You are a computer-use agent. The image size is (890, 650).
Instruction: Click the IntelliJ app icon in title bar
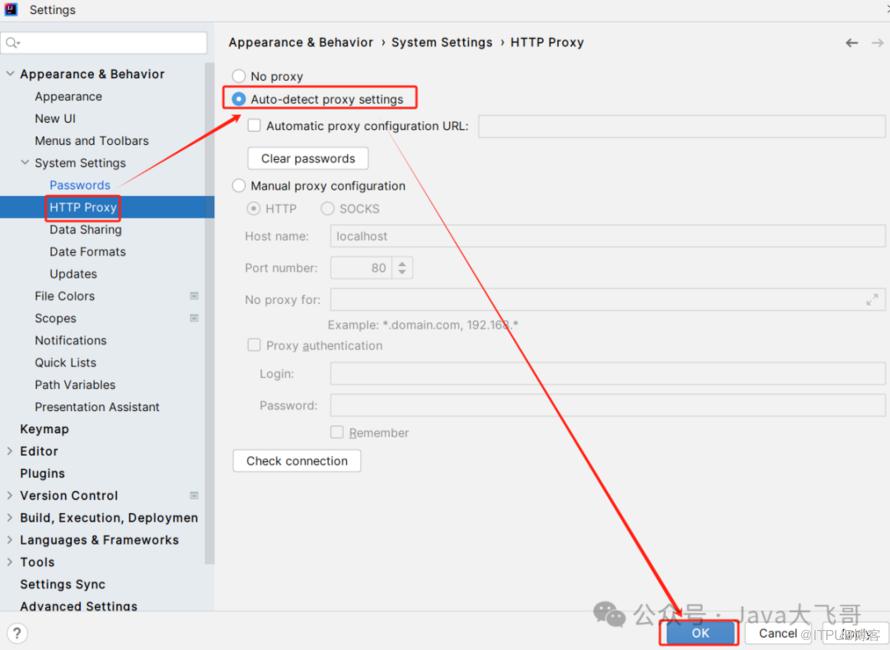(x=11, y=9)
